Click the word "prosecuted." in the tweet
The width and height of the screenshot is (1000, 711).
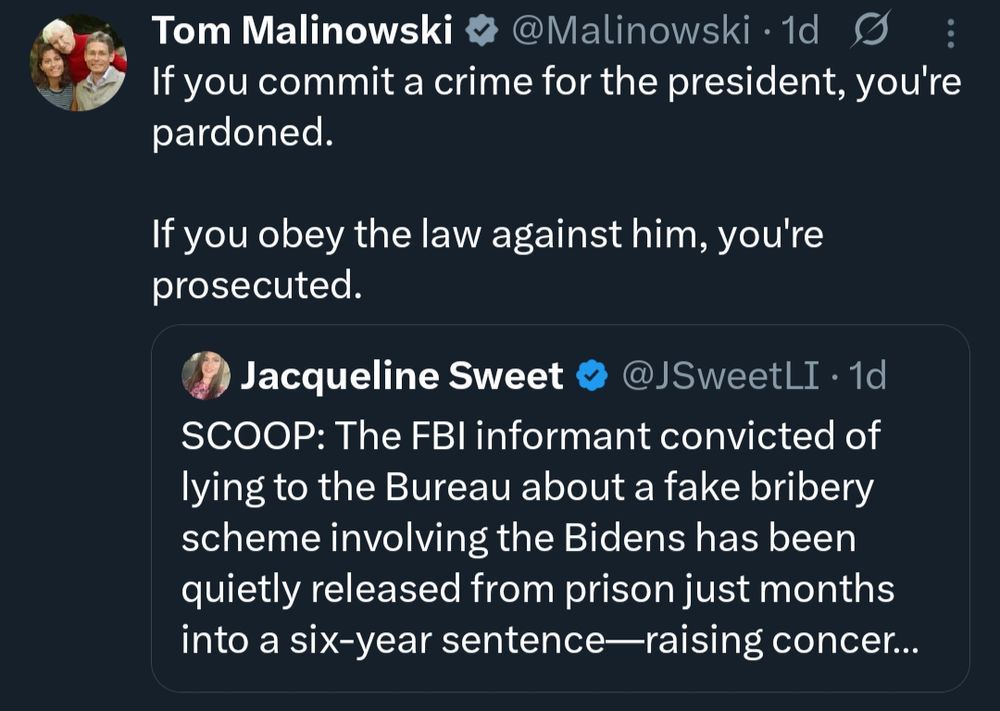255,287
